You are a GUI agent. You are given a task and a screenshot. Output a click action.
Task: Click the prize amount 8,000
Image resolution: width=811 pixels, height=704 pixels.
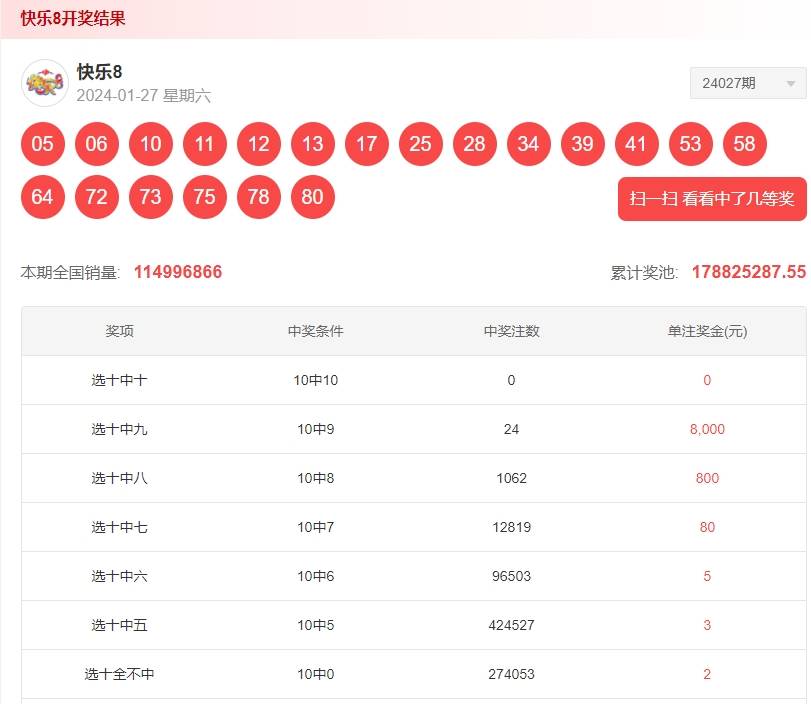coord(707,429)
